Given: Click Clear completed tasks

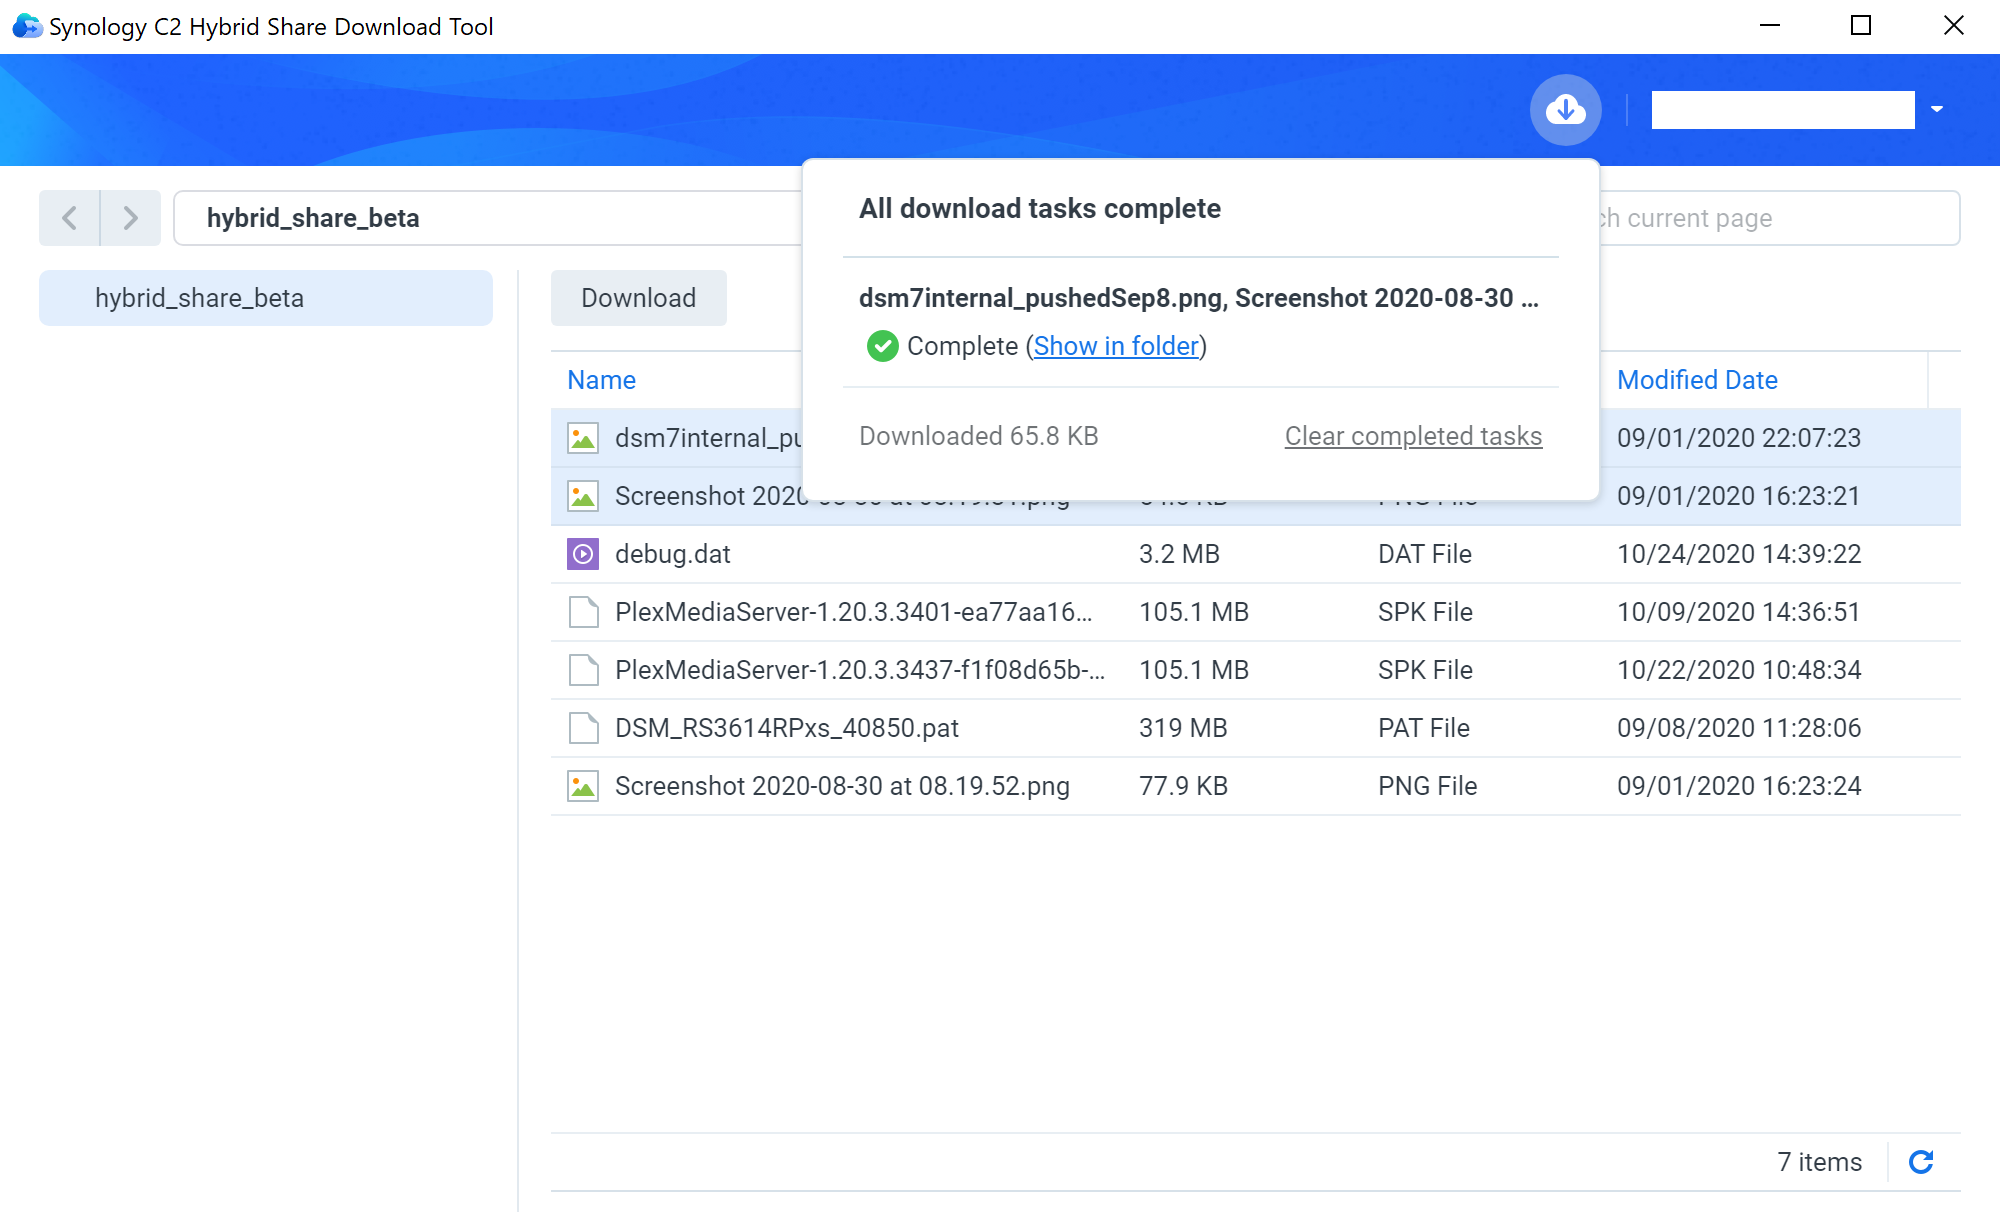Looking at the screenshot, I should tap(1413, 436).
